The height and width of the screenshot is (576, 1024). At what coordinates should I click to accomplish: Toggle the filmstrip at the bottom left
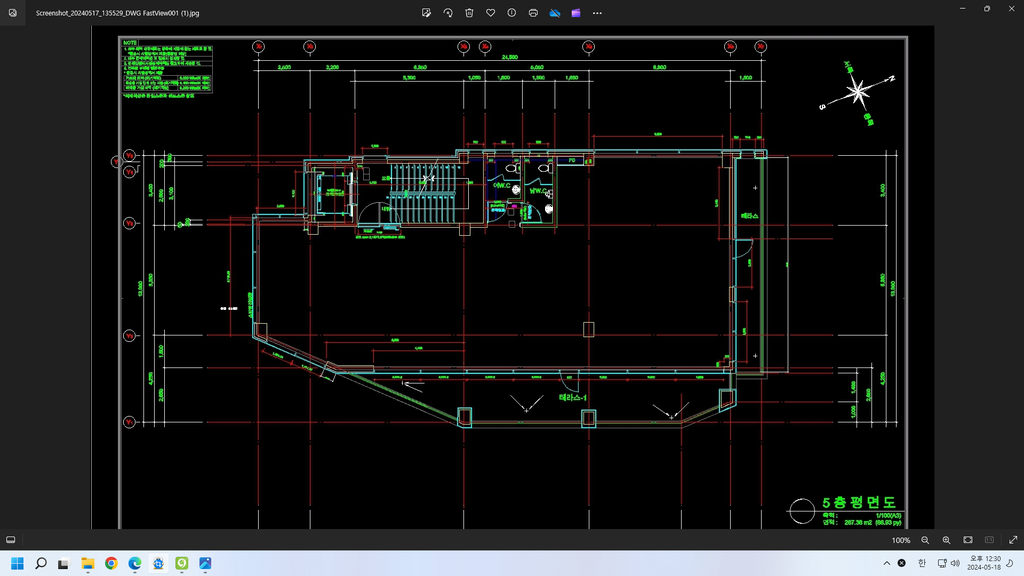11,540
